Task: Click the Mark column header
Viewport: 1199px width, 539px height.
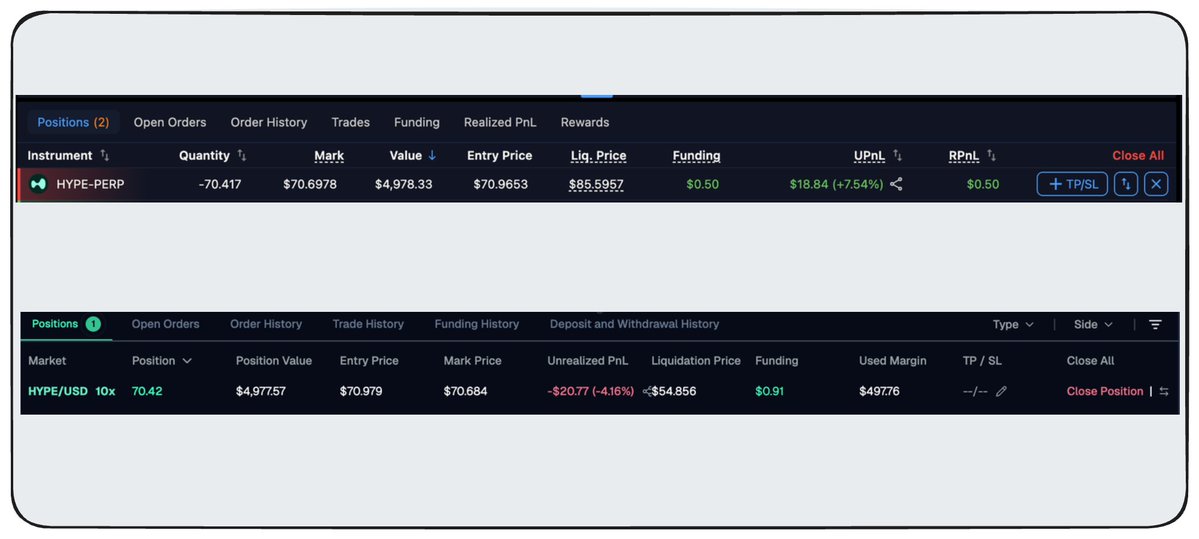Action: click(329, 156)
